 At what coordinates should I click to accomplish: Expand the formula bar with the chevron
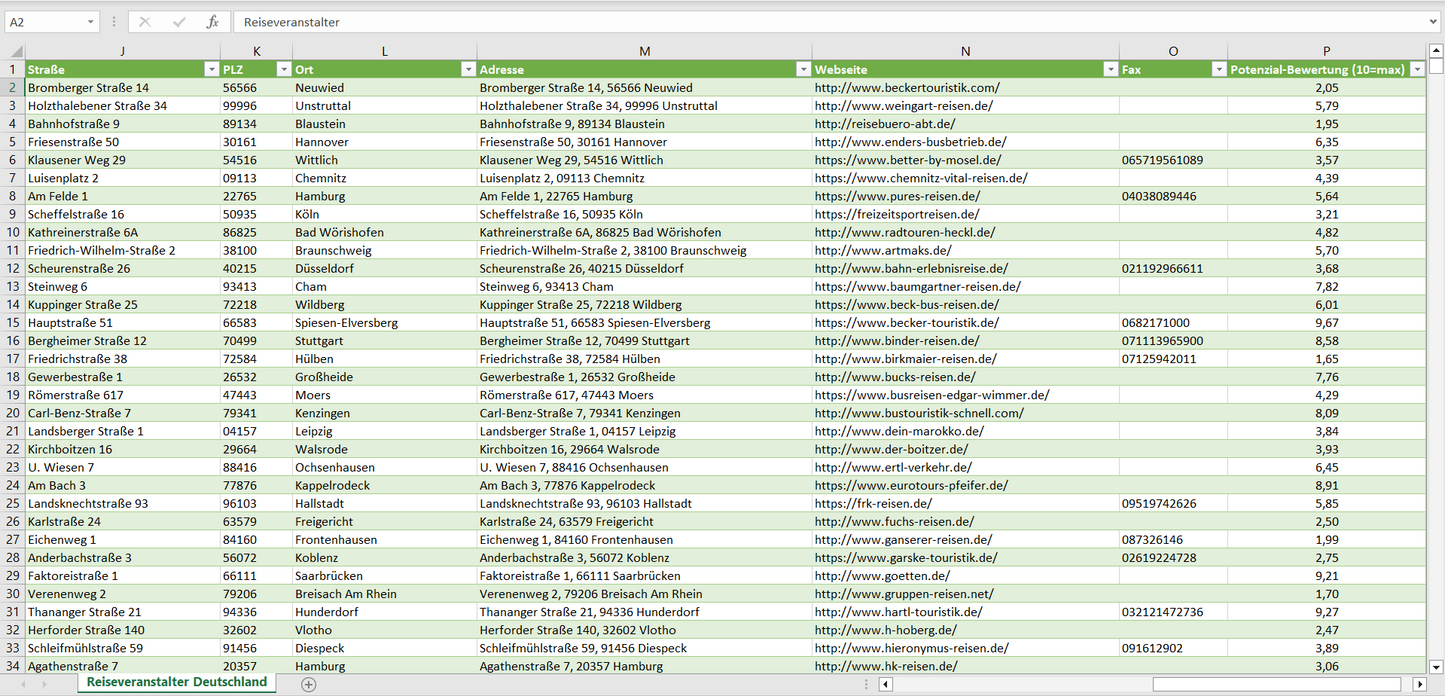[1435, 22]
